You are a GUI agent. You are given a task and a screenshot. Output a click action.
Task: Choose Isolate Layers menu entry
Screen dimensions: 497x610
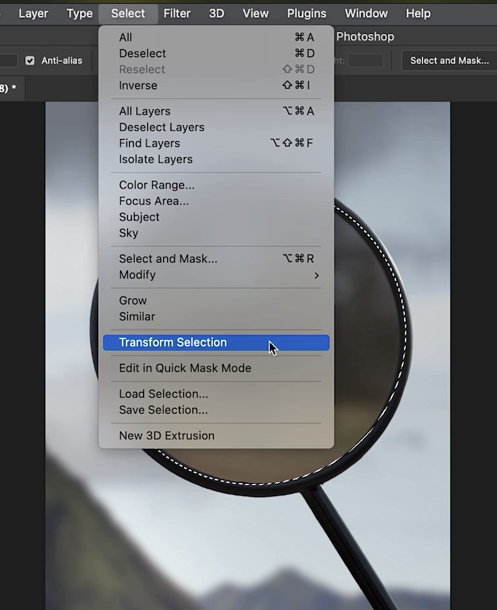(216, 159)
